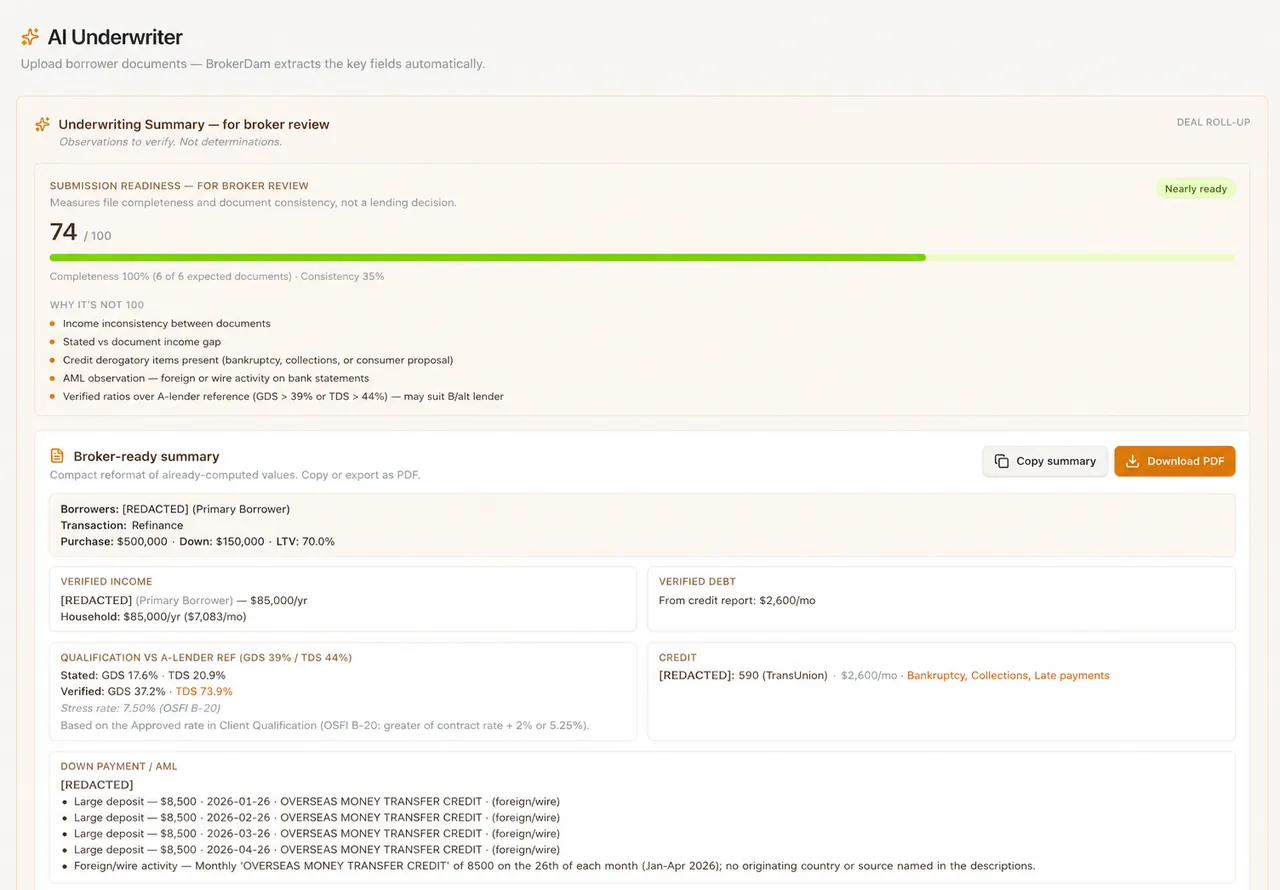The height and width of the screenshot is (890, 1280).
Task: Click the "DOWN PAYMENT / AML" label
Action: 119,766
